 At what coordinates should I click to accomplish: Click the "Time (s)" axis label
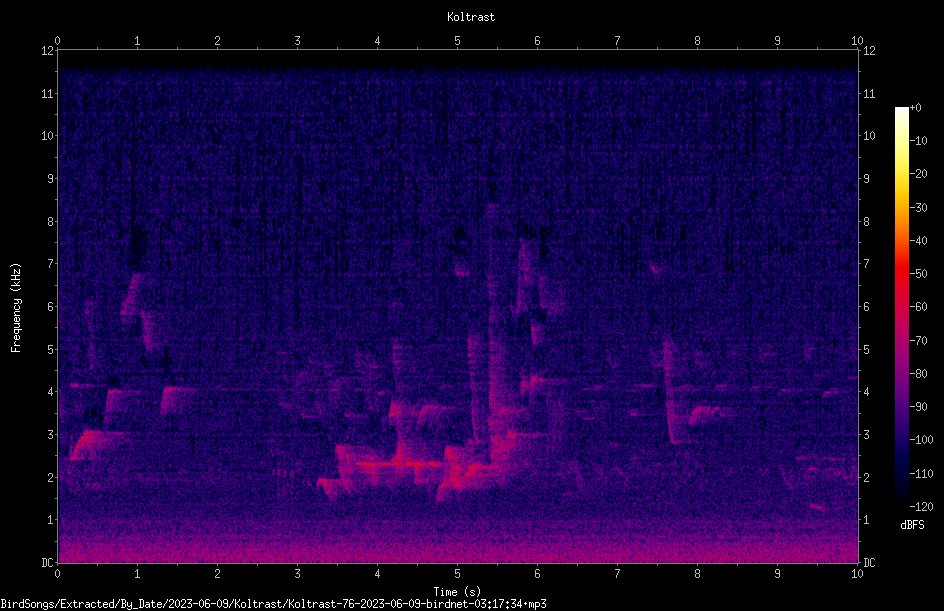pos(457,592)
